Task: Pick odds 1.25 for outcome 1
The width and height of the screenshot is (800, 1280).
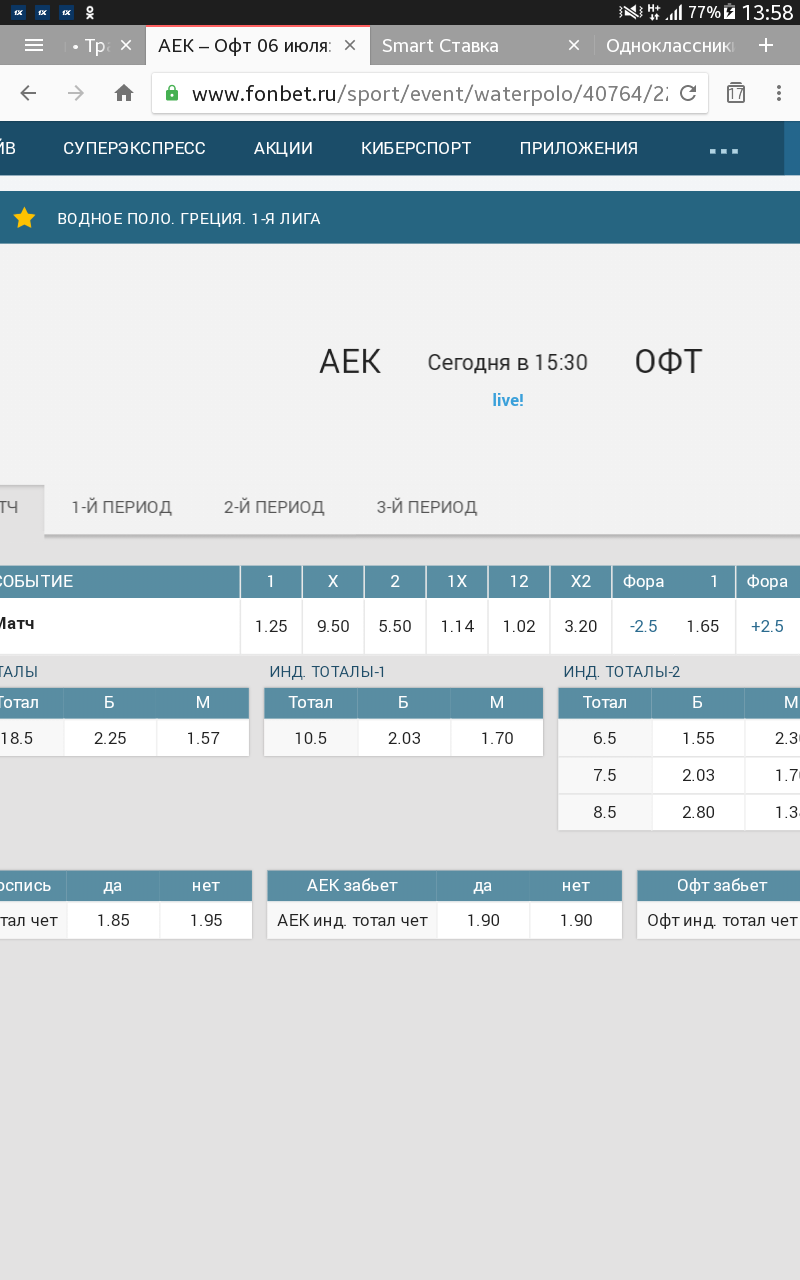Action: [271, 626]
